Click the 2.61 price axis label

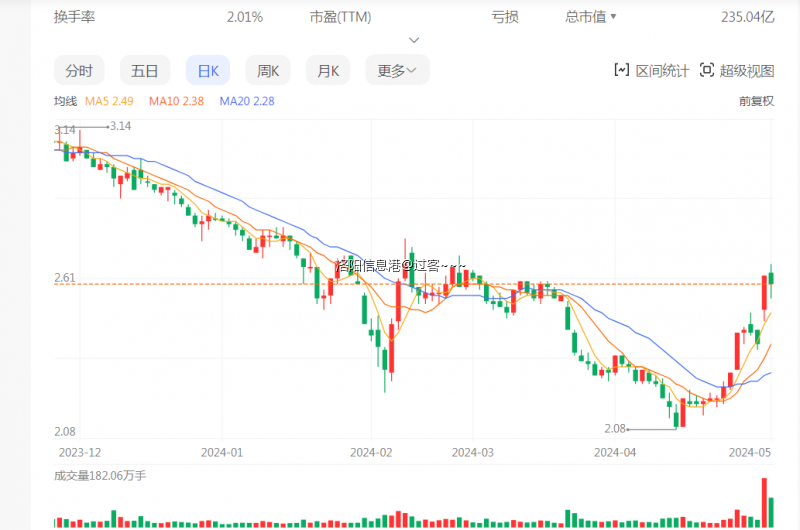(65, 277)
